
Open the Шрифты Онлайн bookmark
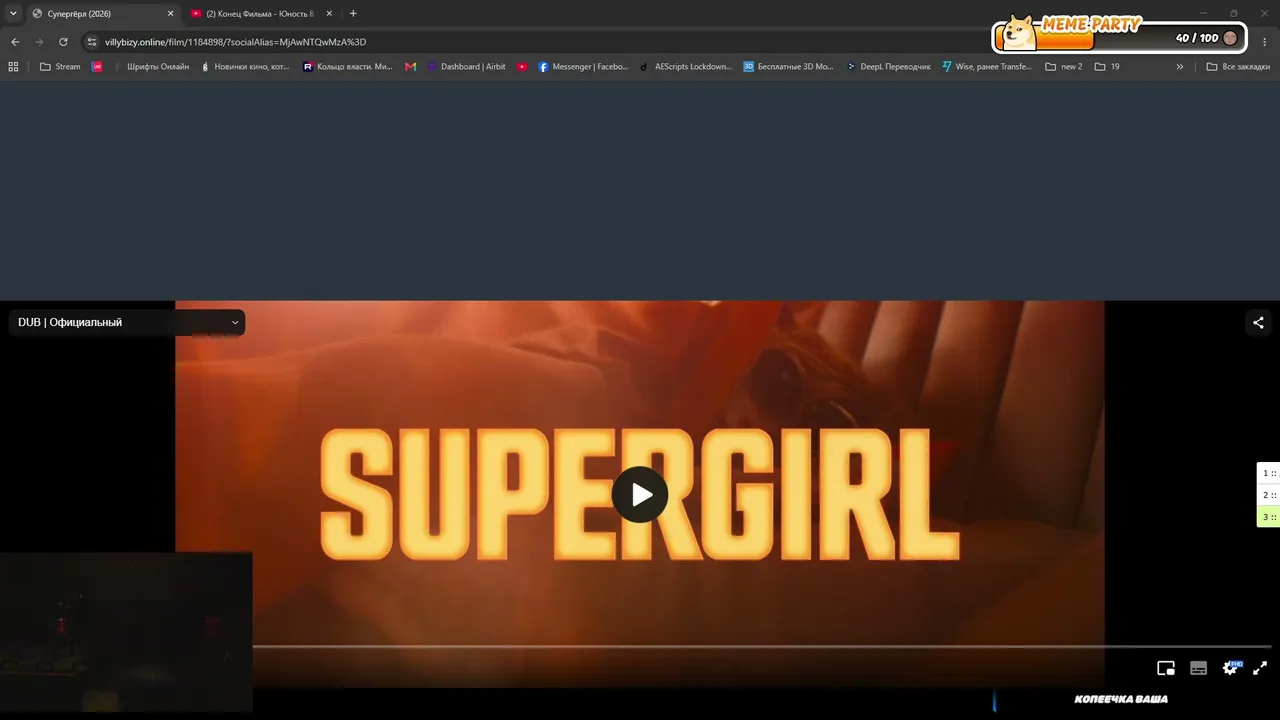[150, 67]
